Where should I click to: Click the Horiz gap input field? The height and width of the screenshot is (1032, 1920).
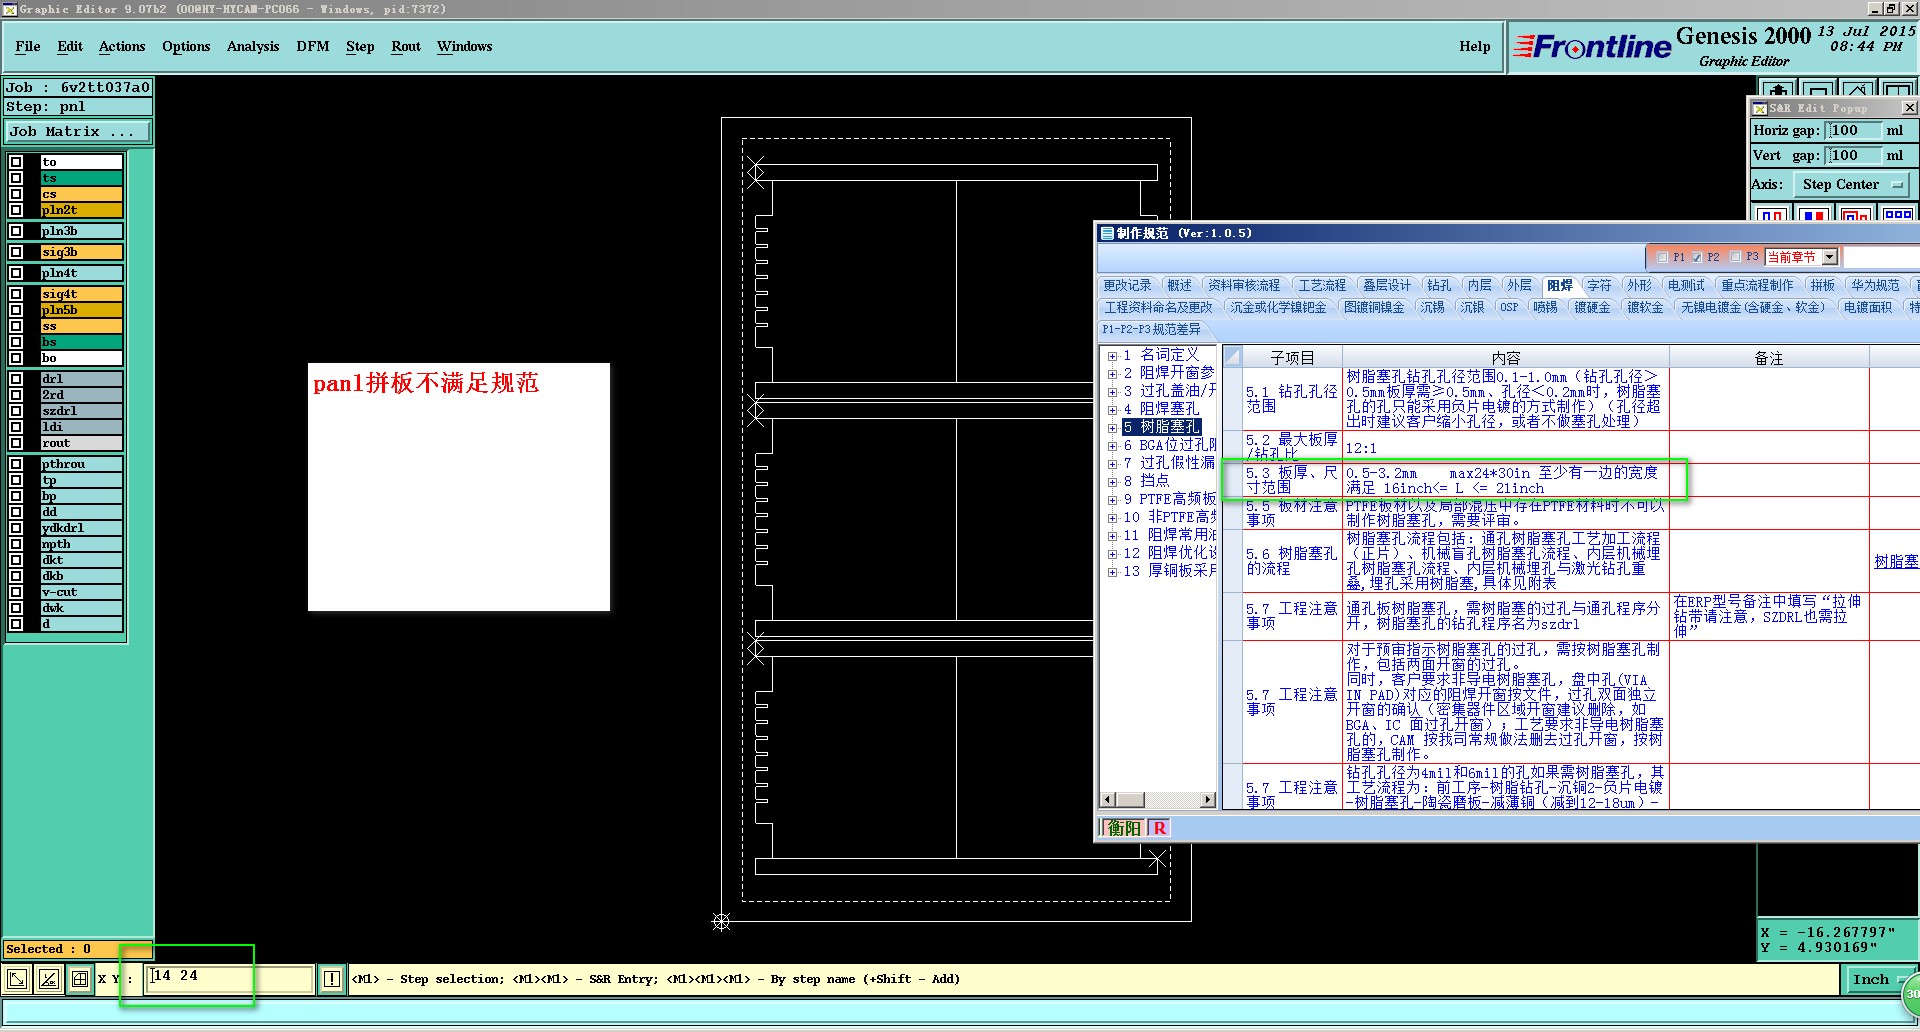[x=1852, y=131]
